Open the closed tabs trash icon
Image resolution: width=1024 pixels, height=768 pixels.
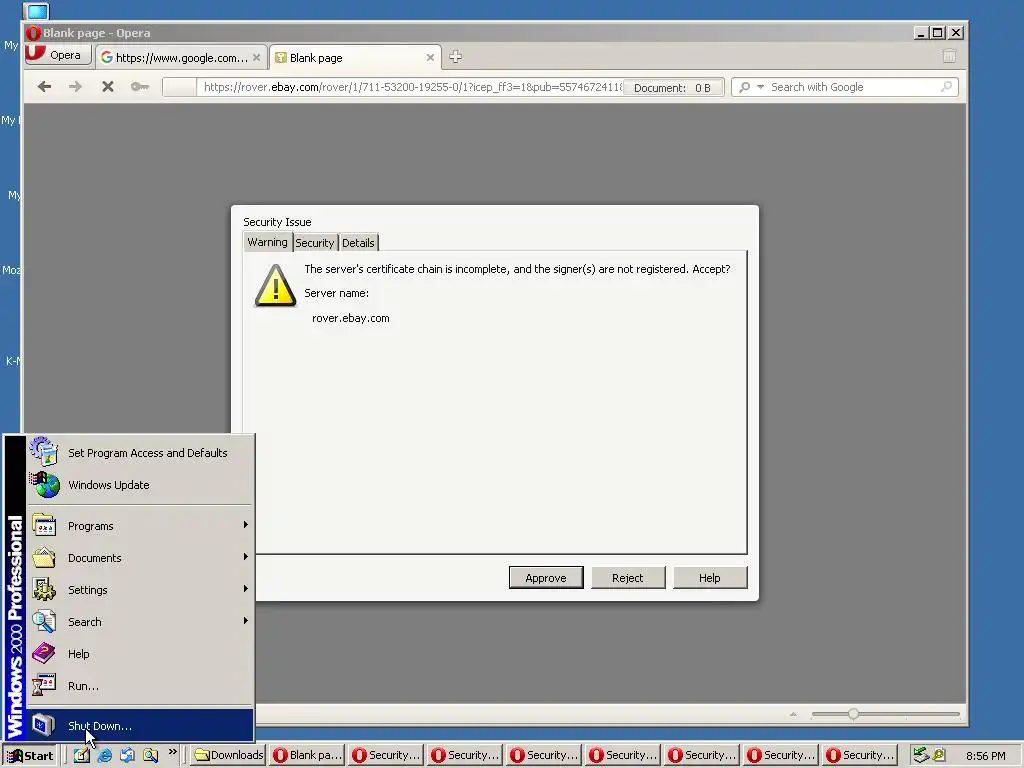pos(950,57)
